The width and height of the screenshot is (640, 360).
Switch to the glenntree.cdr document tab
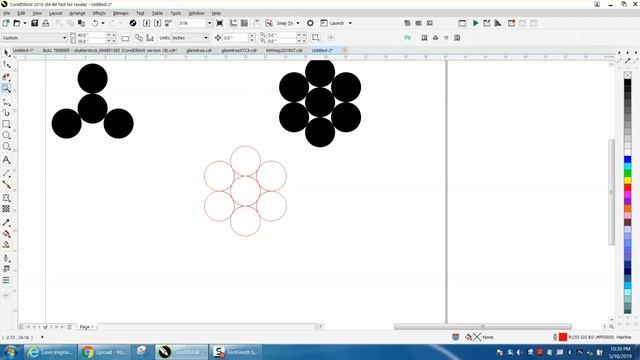coord(199,51)
